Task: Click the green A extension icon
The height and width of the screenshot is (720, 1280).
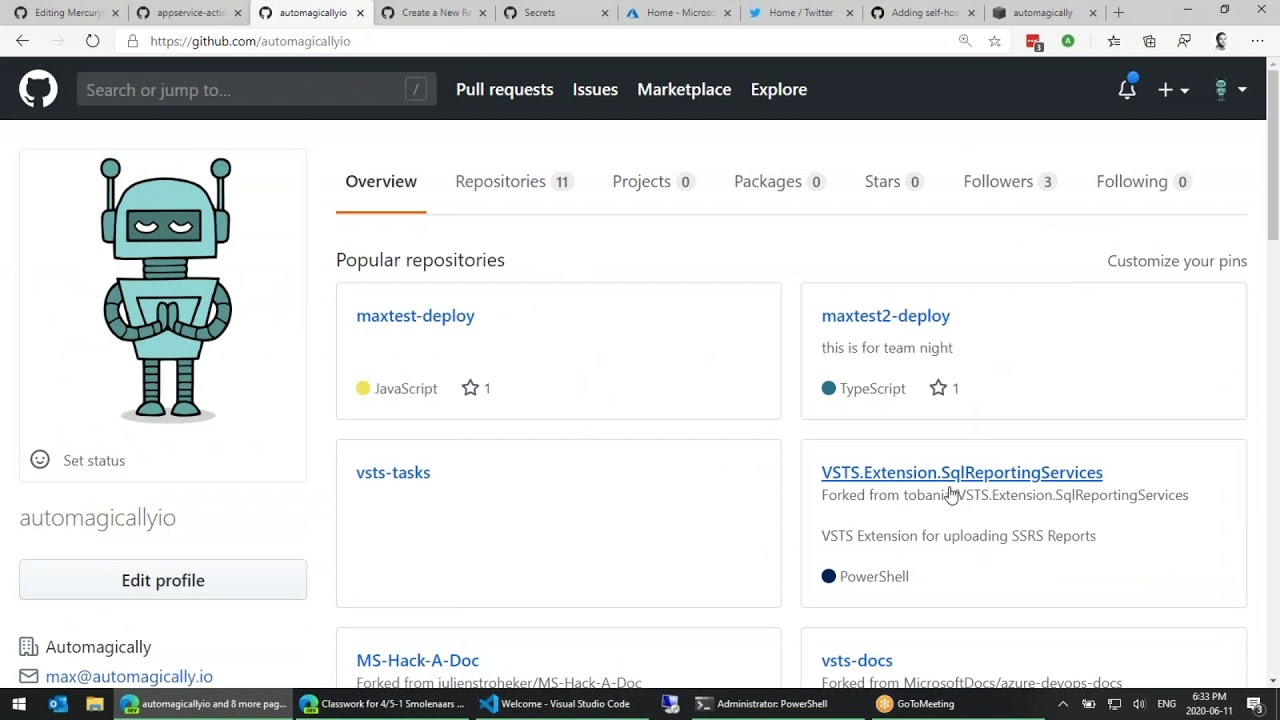Action: [1068, 41]
